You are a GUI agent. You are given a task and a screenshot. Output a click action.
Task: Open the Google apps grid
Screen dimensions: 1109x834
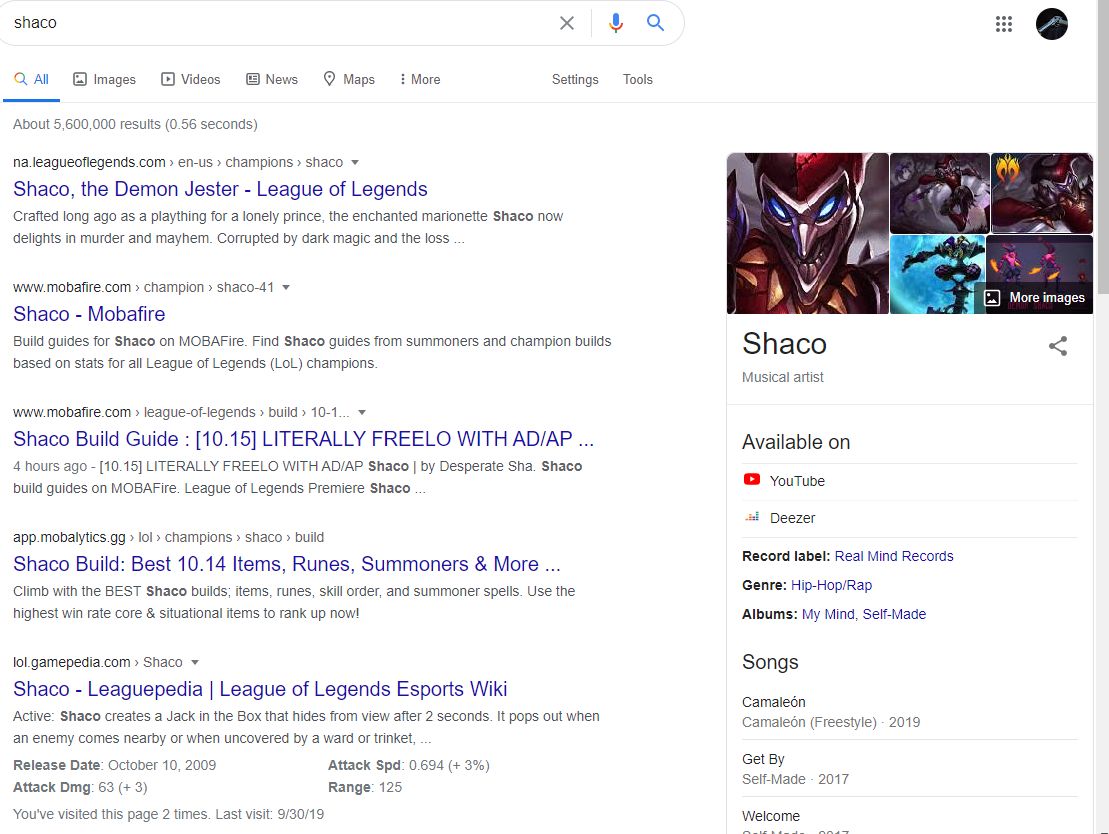click(1004, 23)
